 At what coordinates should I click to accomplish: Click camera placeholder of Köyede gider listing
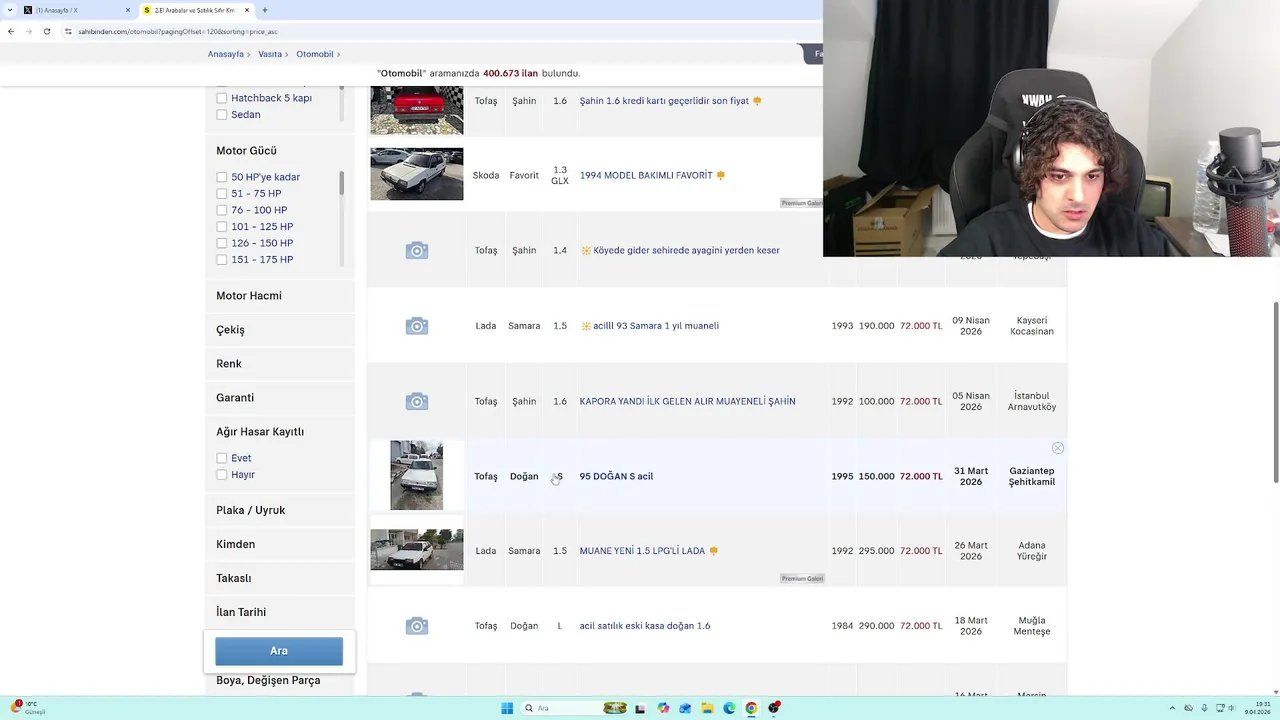click(x=417, y=251)
